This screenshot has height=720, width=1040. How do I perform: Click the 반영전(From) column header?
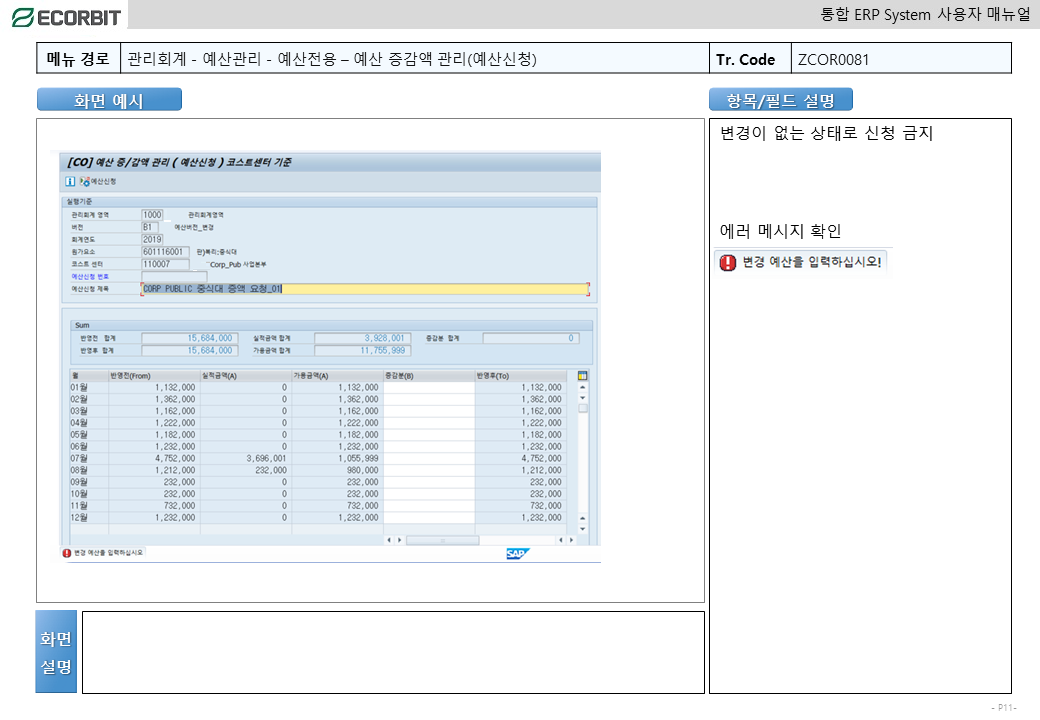[x=154, y=376]
